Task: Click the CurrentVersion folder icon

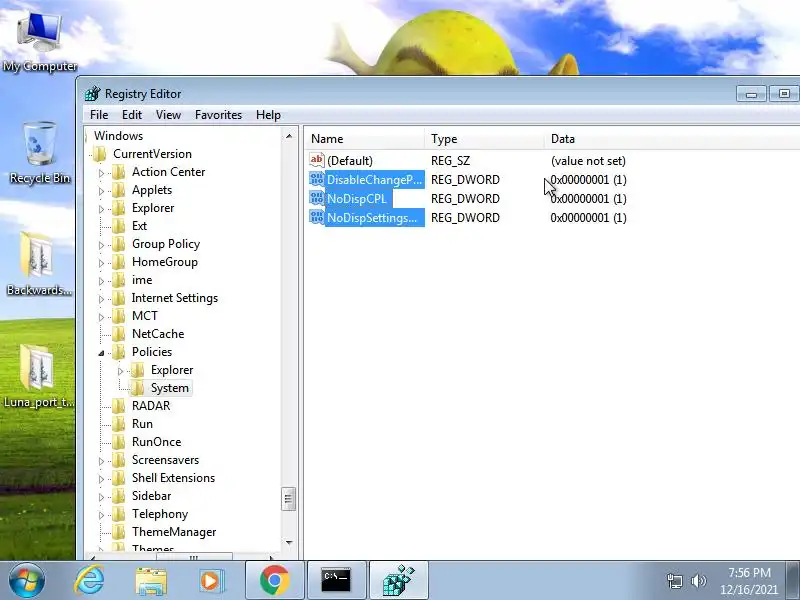Action: tap(100, 154)
